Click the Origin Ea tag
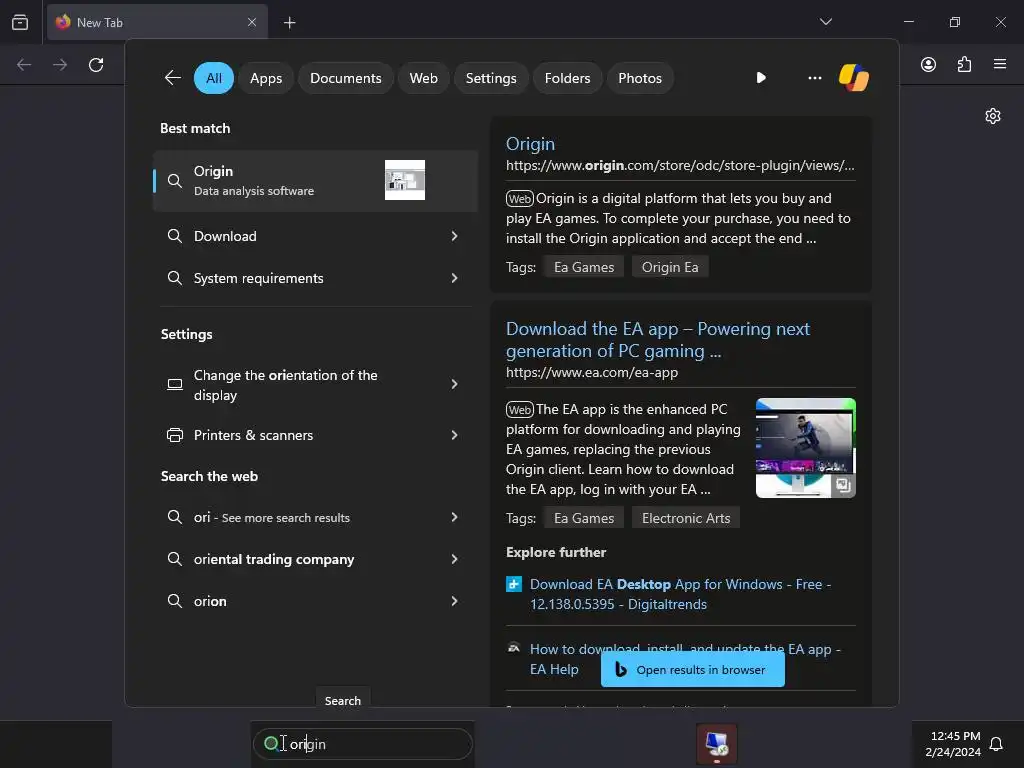The width and height of the screenshot is (1024, 768). click(x=669, y=267)
